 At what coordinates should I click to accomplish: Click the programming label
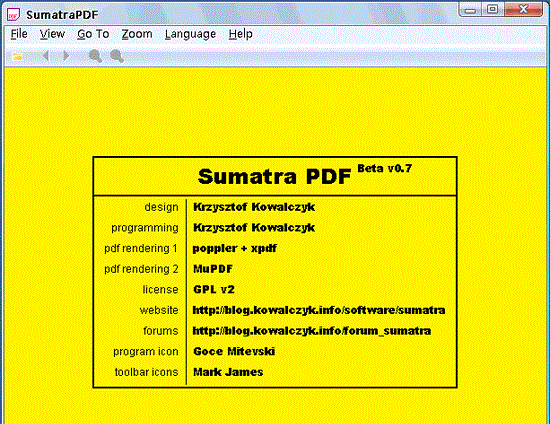[x=145, y=228]
